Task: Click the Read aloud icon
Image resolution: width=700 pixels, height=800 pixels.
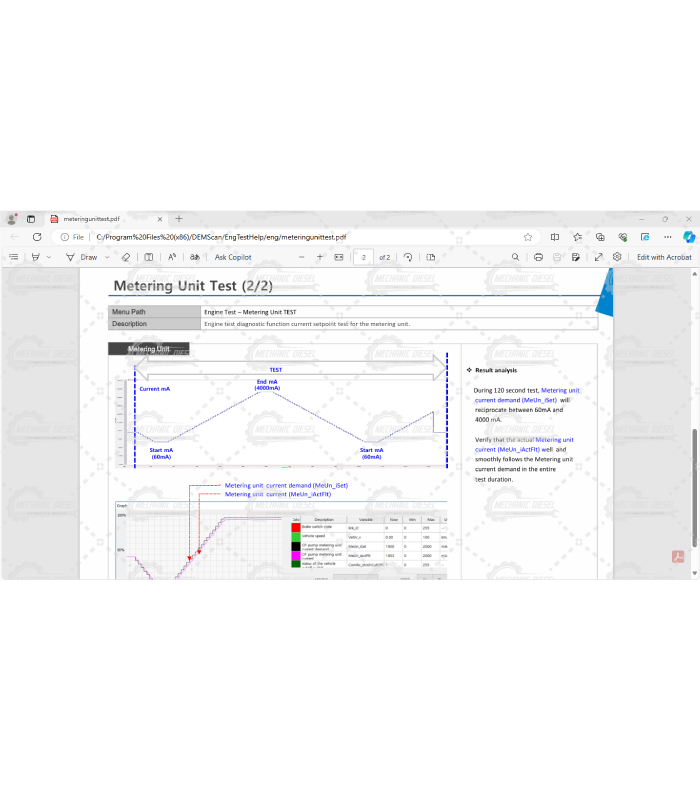Action: [172, 257]
